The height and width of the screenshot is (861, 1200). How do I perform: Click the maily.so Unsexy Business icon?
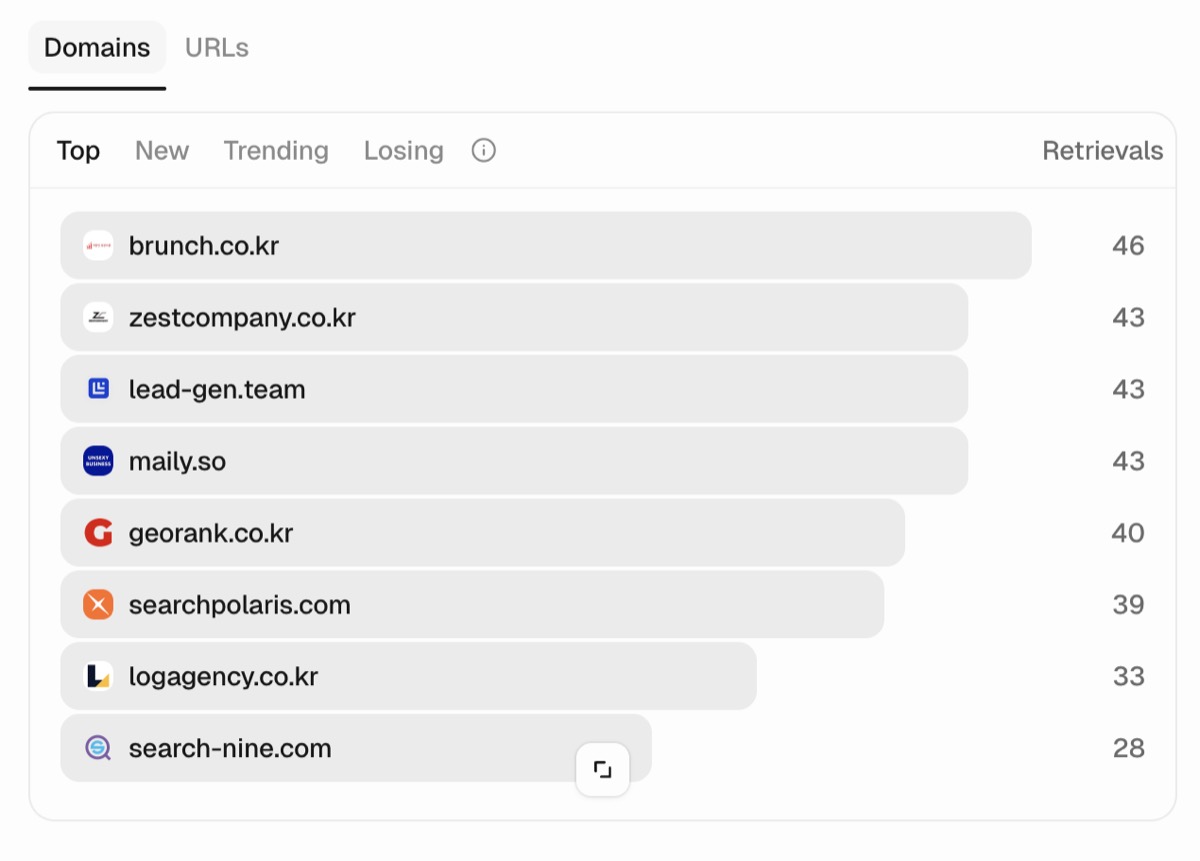98,461
